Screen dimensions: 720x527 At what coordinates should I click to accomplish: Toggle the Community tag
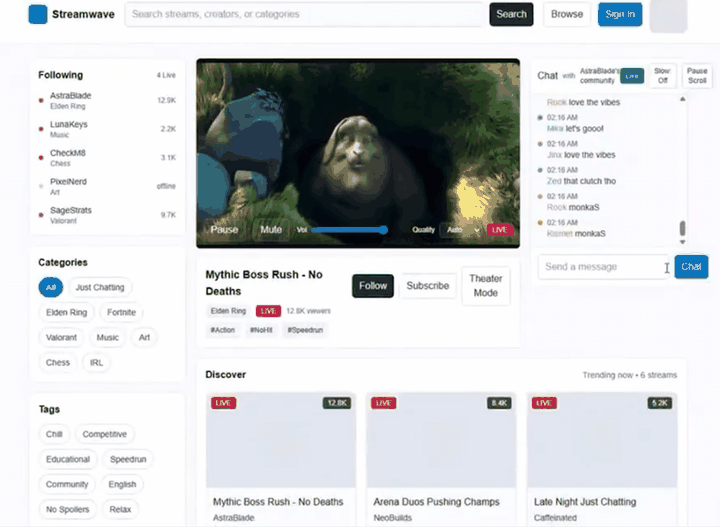(x=67, y=485)
